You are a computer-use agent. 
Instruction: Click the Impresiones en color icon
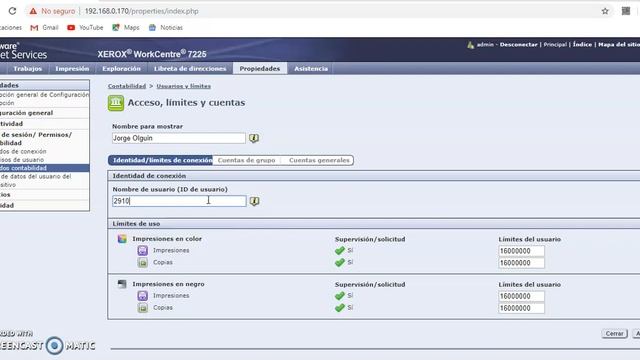(122, 239)
